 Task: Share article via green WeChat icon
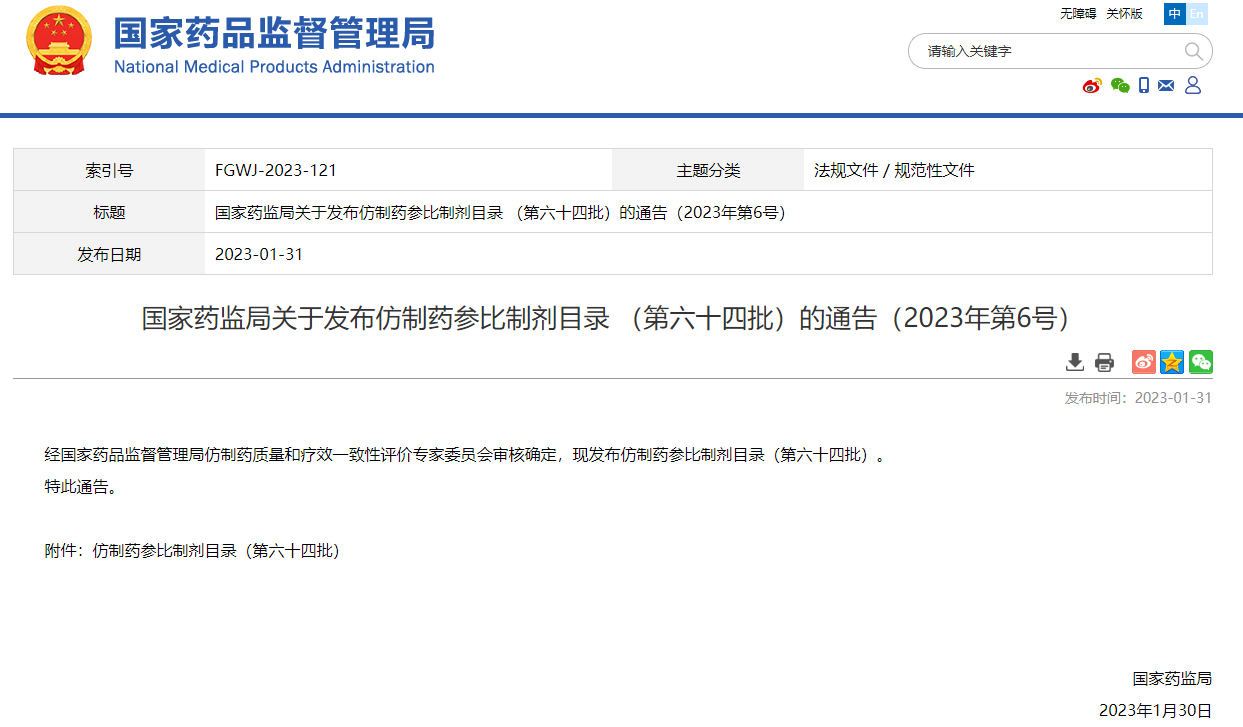[x=1201, y=362]
